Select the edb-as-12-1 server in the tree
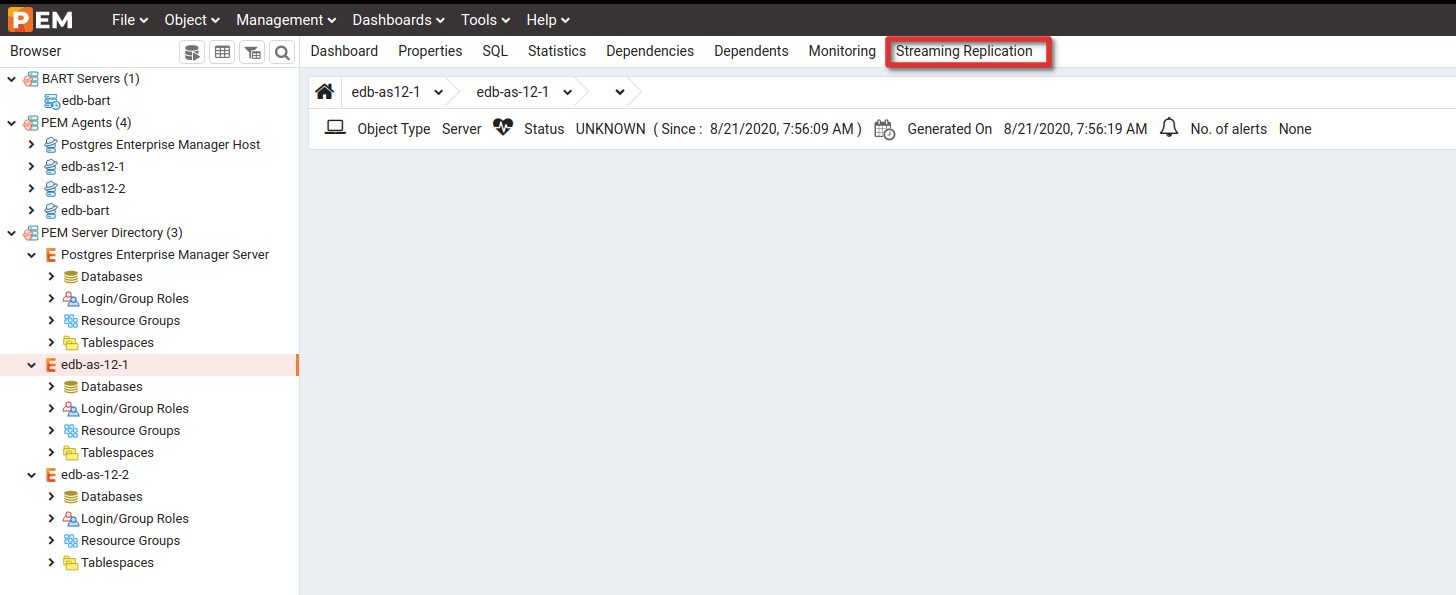Image resolution: width=1456 pixels, height=595 pixels. (x=95, y=365)
